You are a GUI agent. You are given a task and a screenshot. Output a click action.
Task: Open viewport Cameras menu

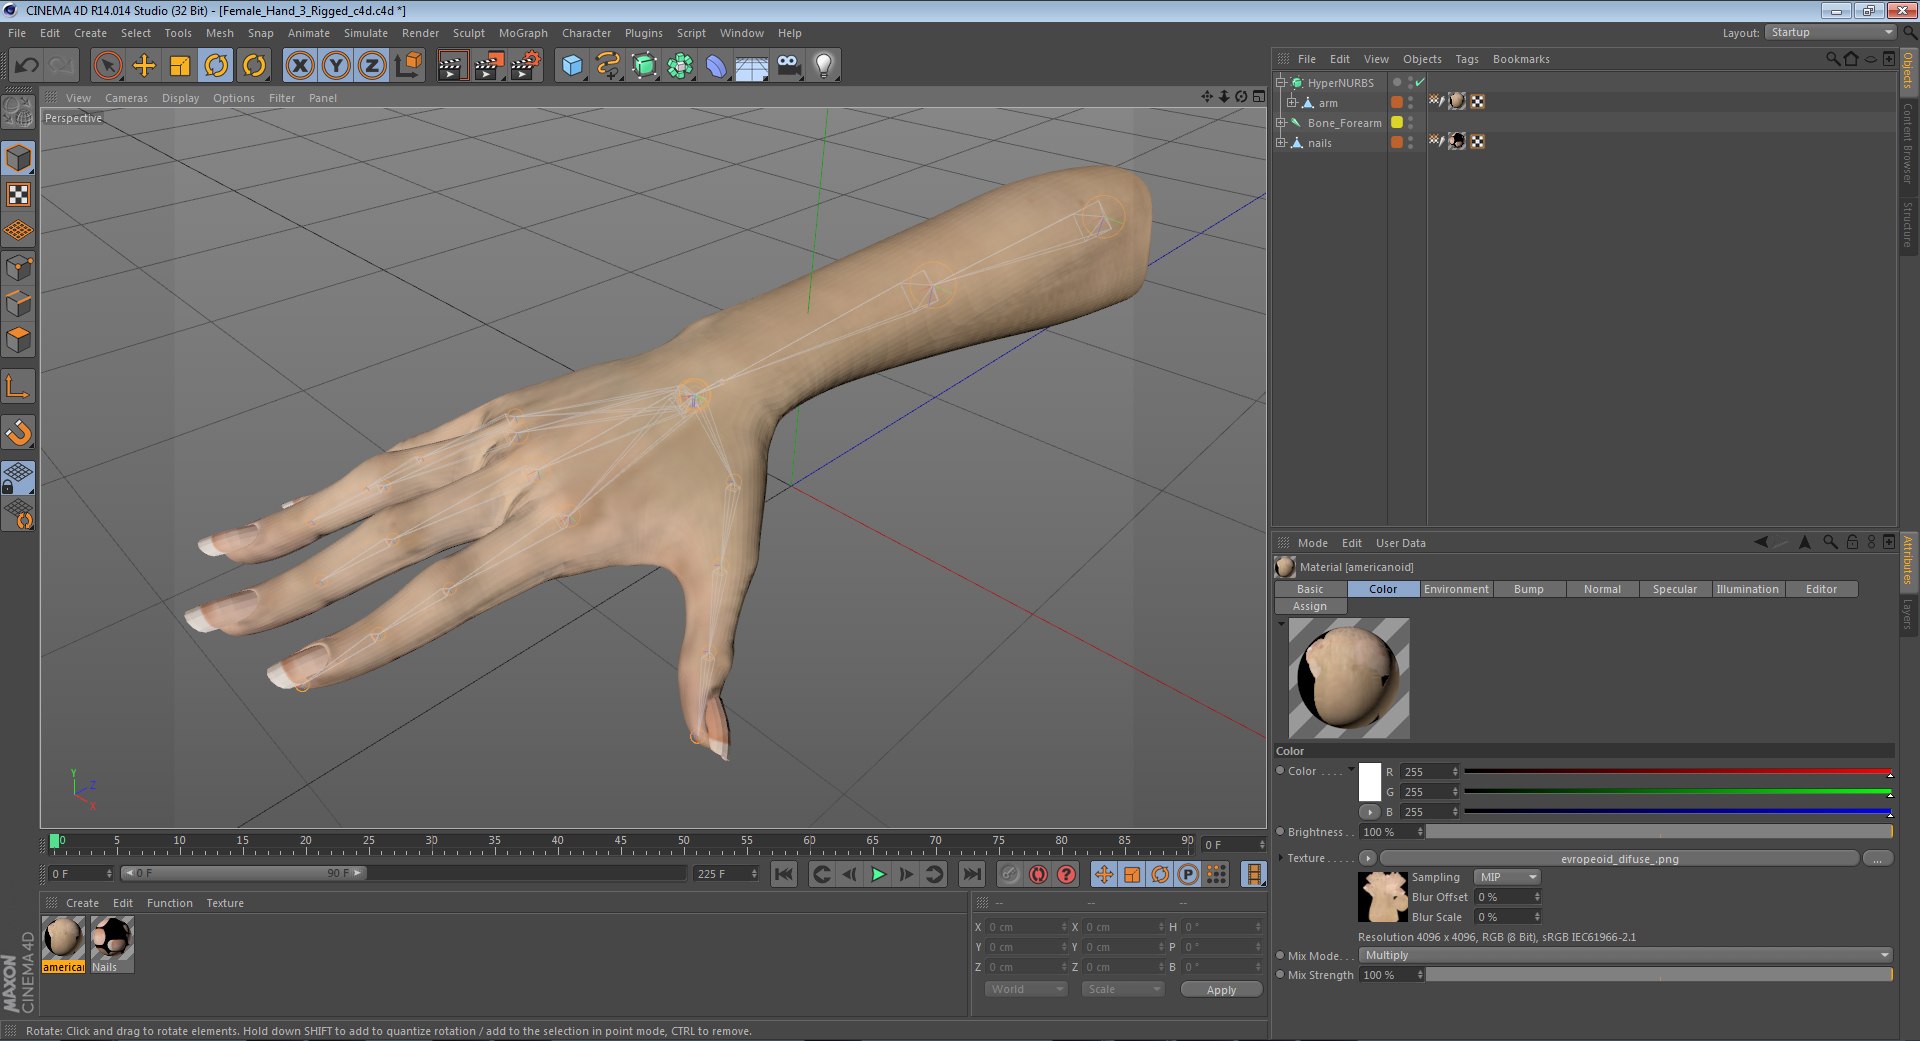(x=126, y=98)
